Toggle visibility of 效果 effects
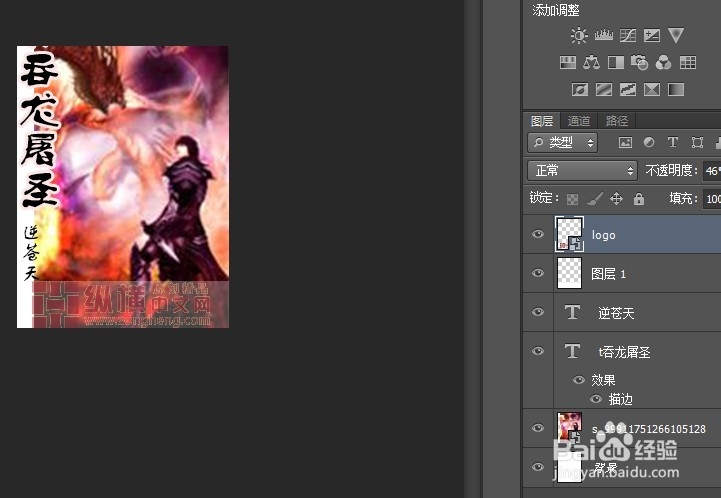The width and height of the screenshot is (721, 498). (579, 380)
